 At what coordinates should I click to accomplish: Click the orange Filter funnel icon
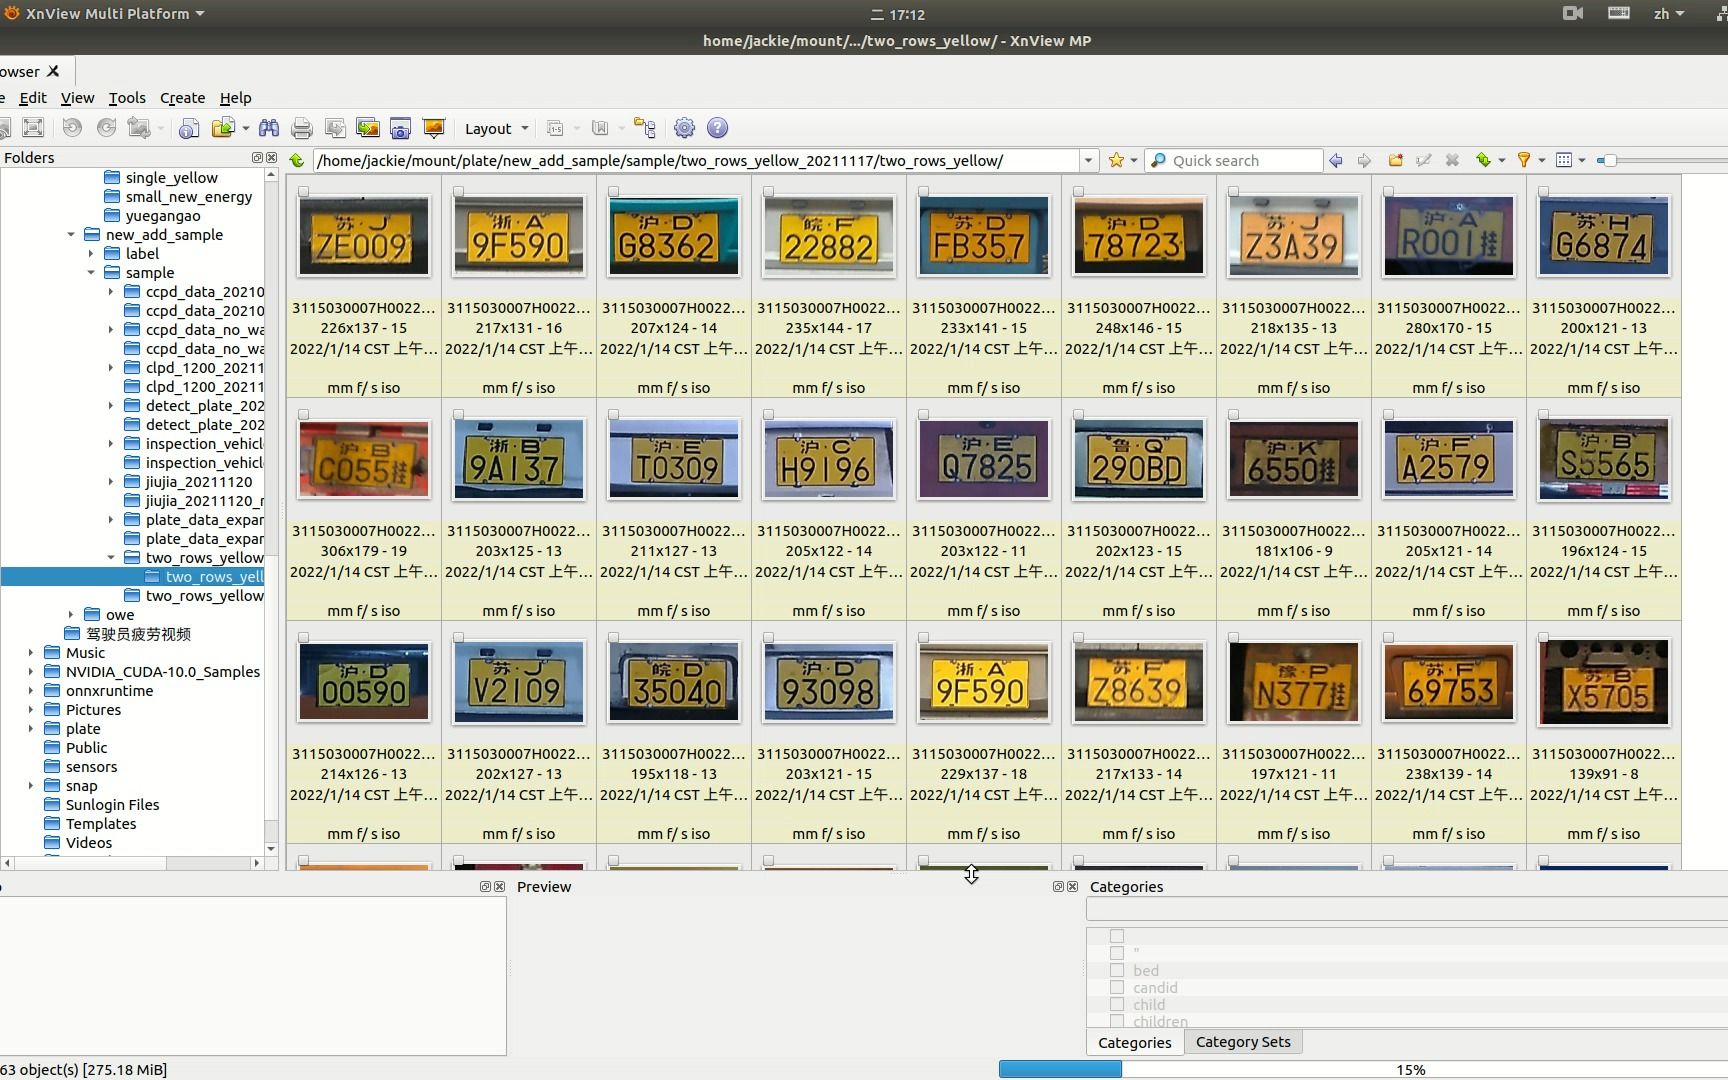tap(1524, 160)
